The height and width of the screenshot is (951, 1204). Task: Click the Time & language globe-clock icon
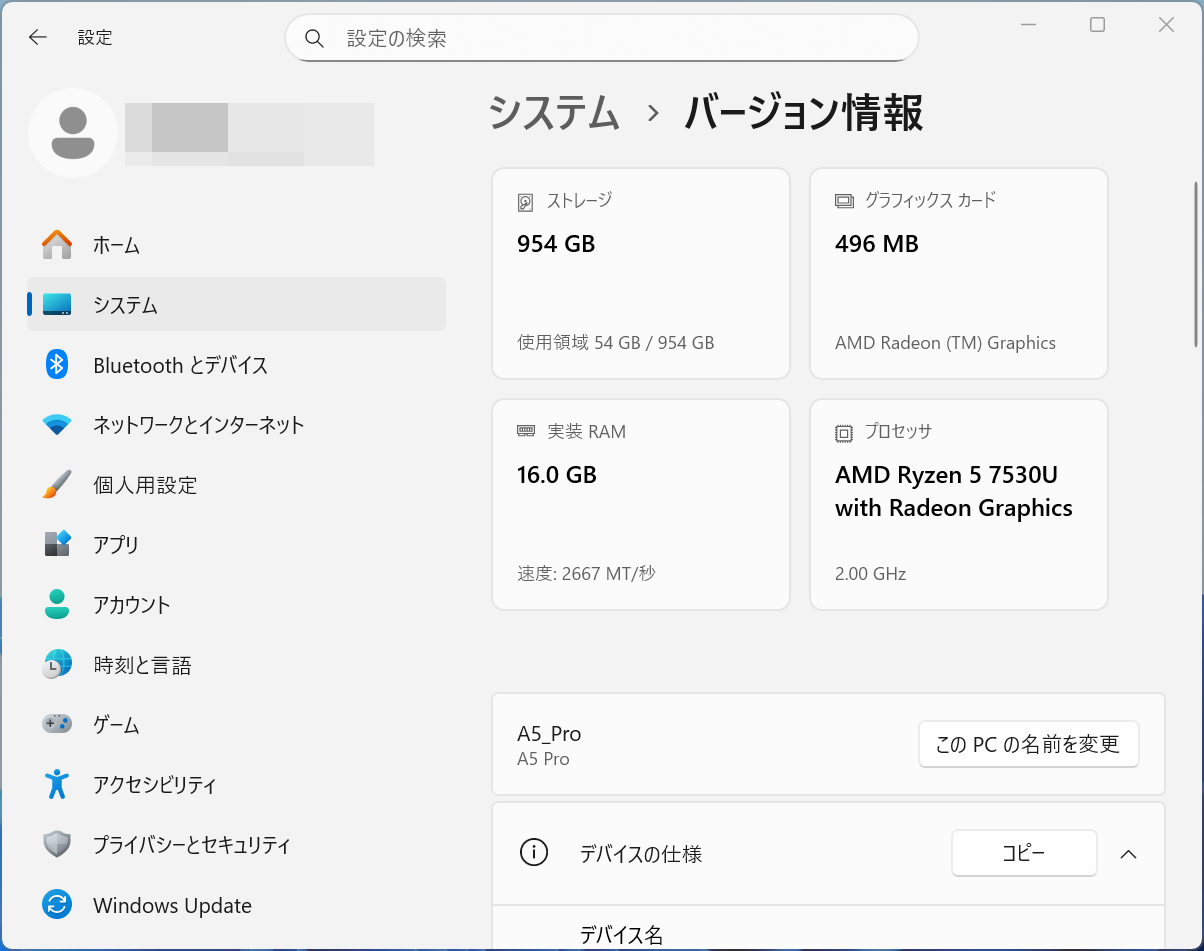(57, 665)
